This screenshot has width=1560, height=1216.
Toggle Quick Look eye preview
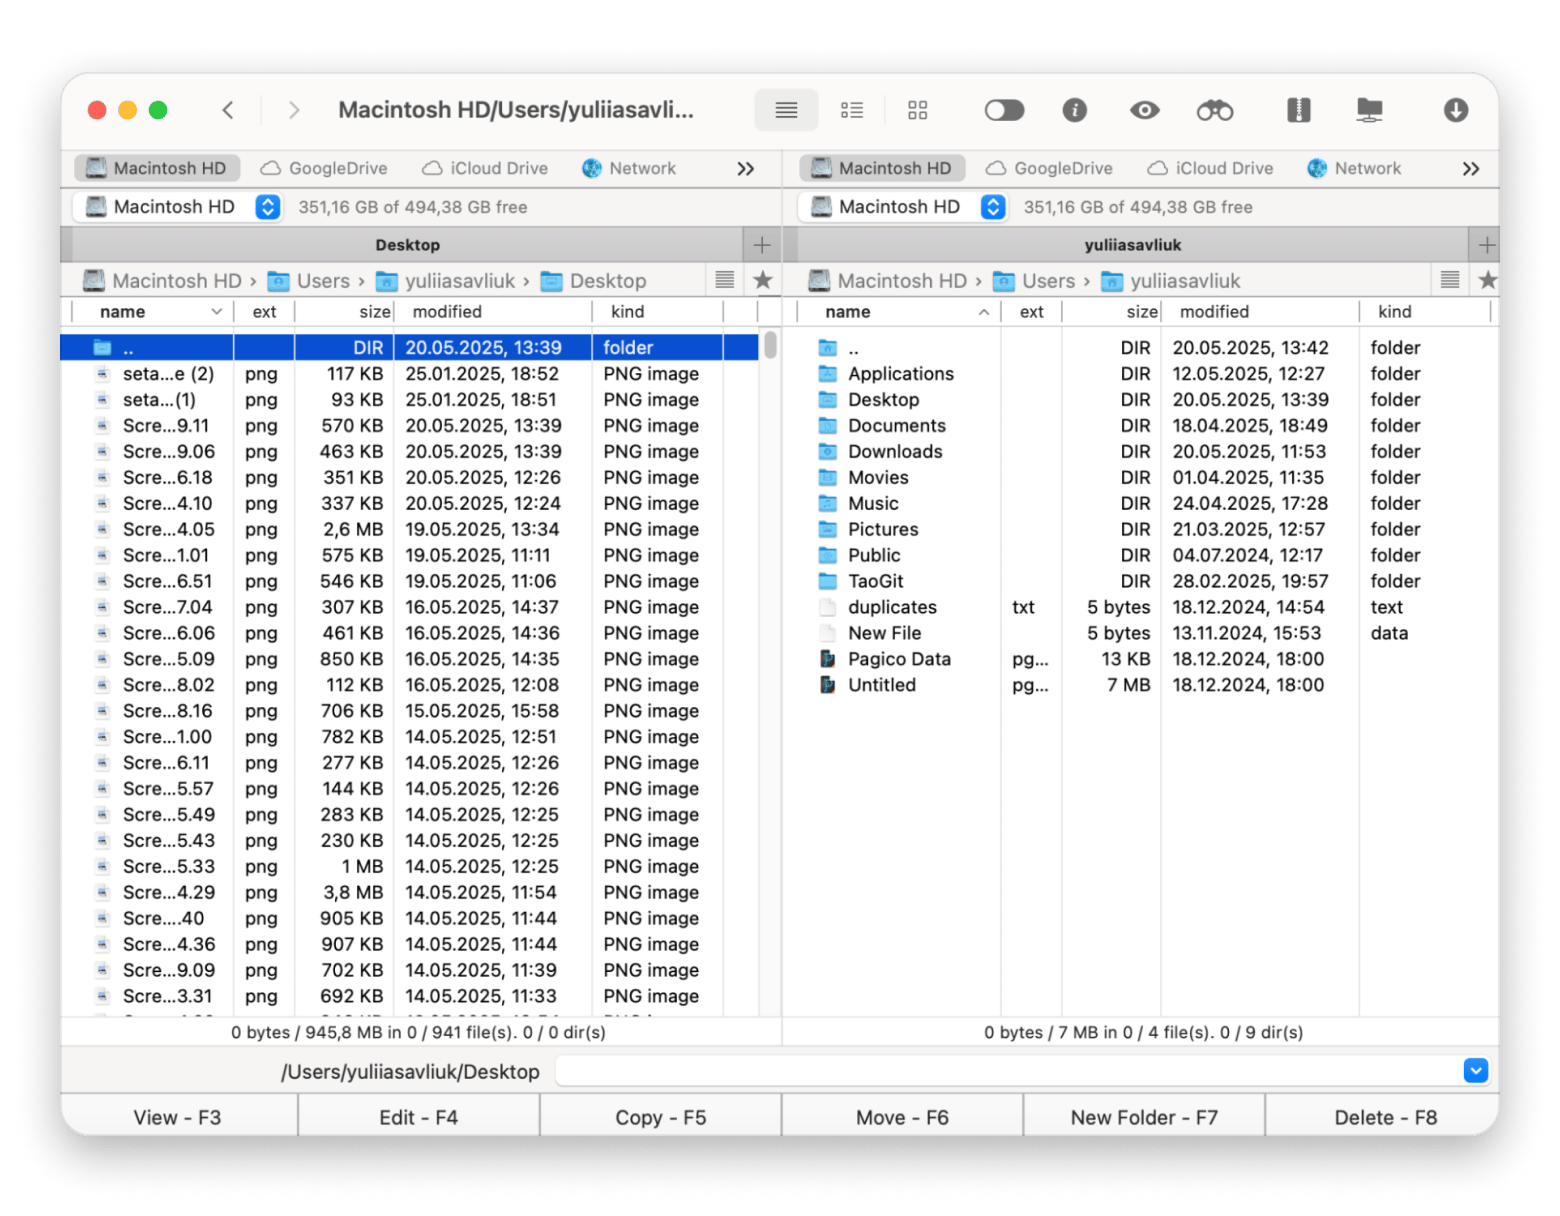1144,110
